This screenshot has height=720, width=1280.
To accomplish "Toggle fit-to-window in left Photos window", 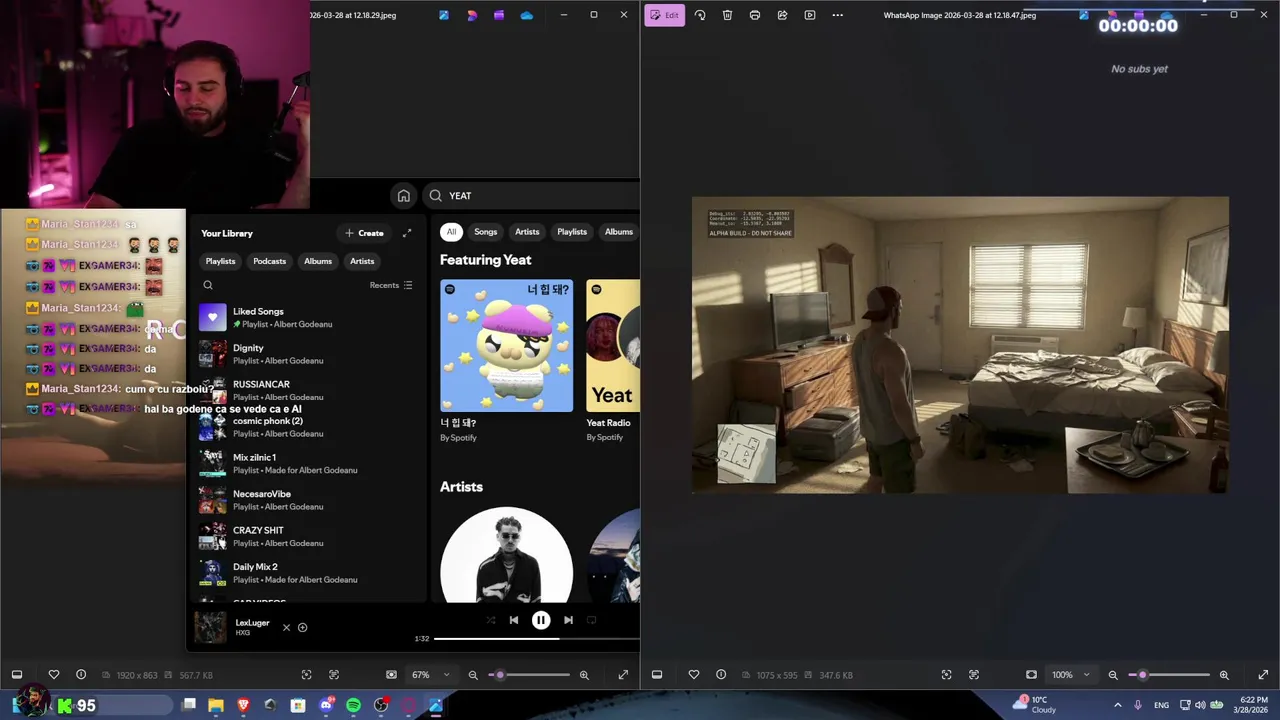I will click(x=391, y=675).
